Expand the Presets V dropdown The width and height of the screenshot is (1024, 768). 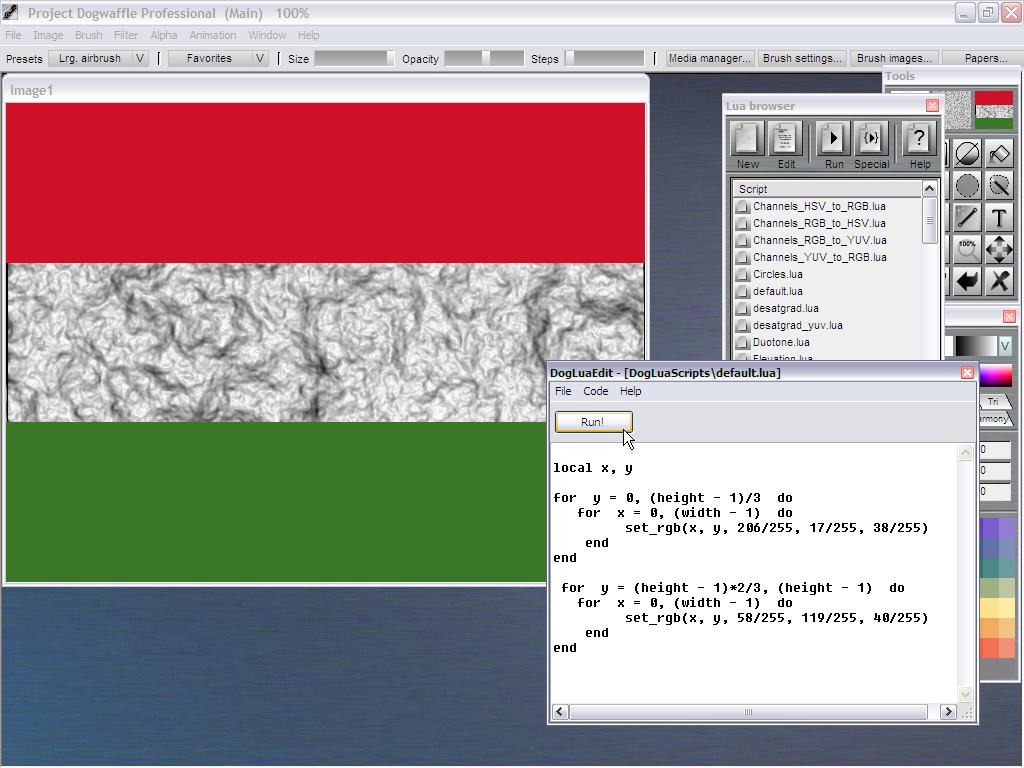[140, 58]
